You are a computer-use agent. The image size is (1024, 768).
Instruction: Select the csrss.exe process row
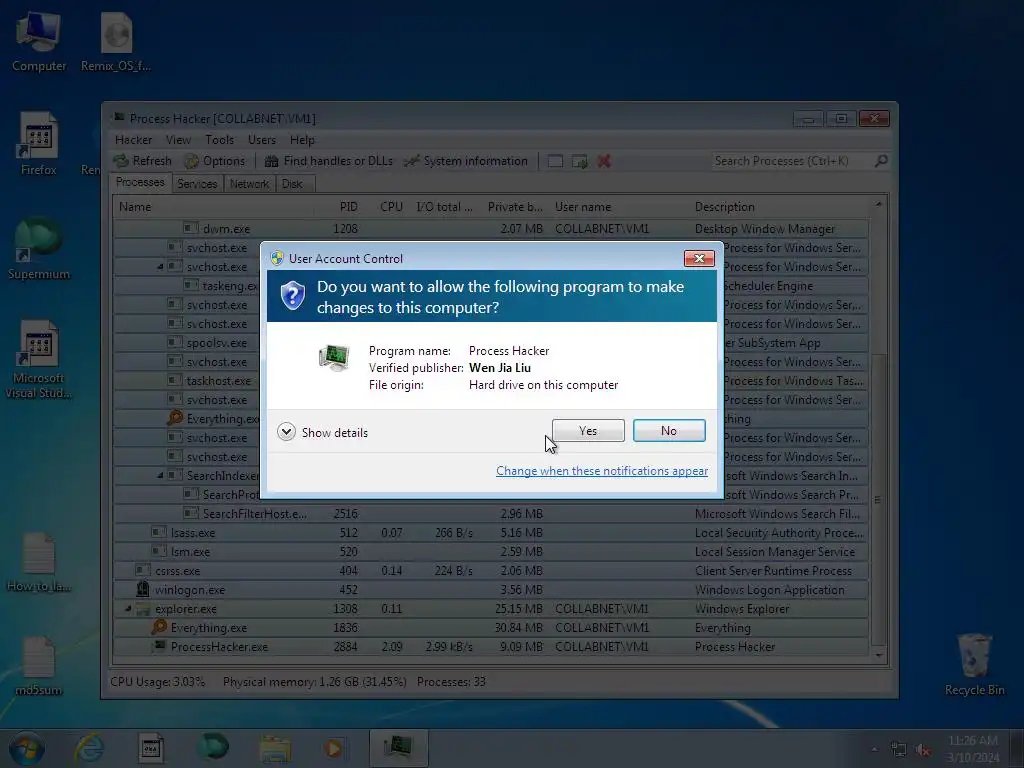pyautogui.click(x=491, y=571)
